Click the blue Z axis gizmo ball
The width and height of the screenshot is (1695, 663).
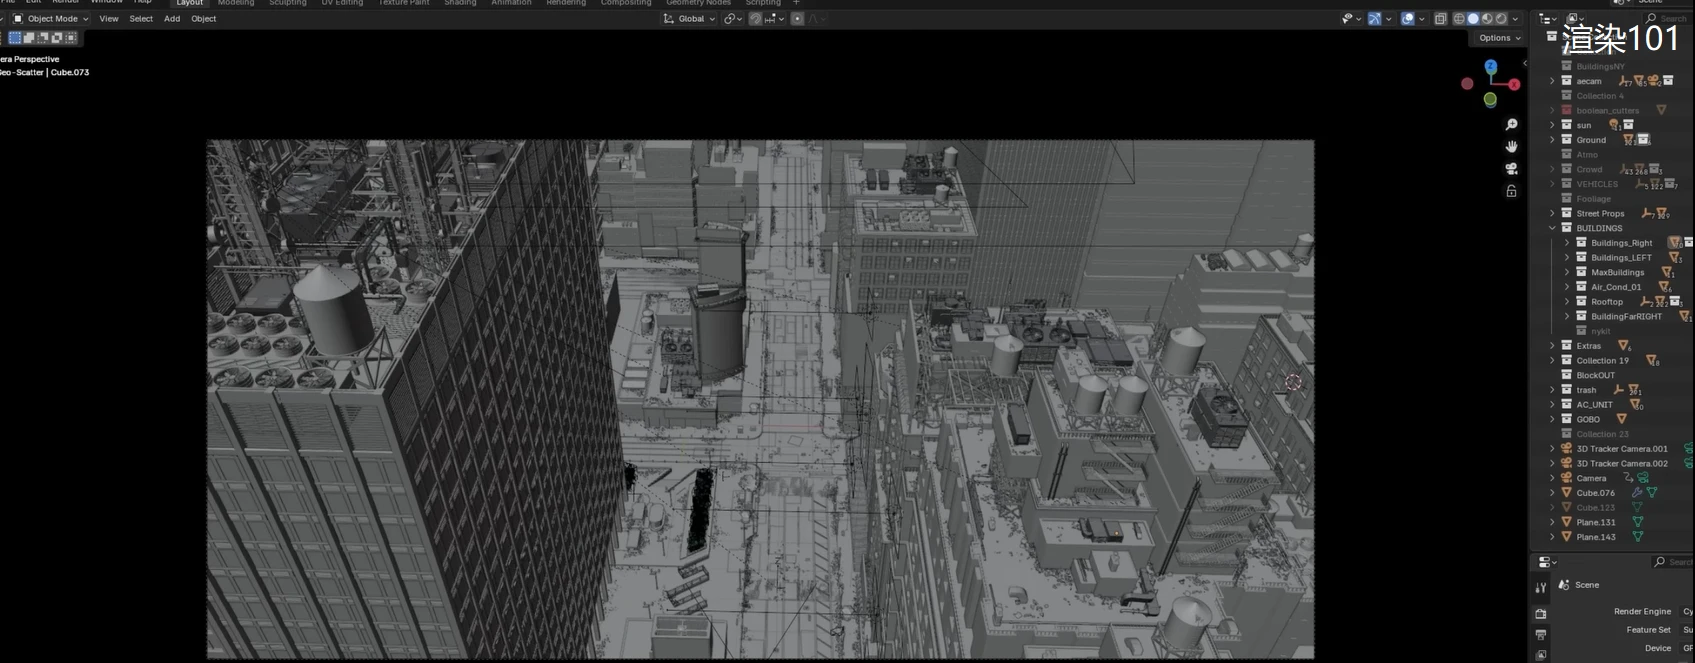pos(1491,66)
